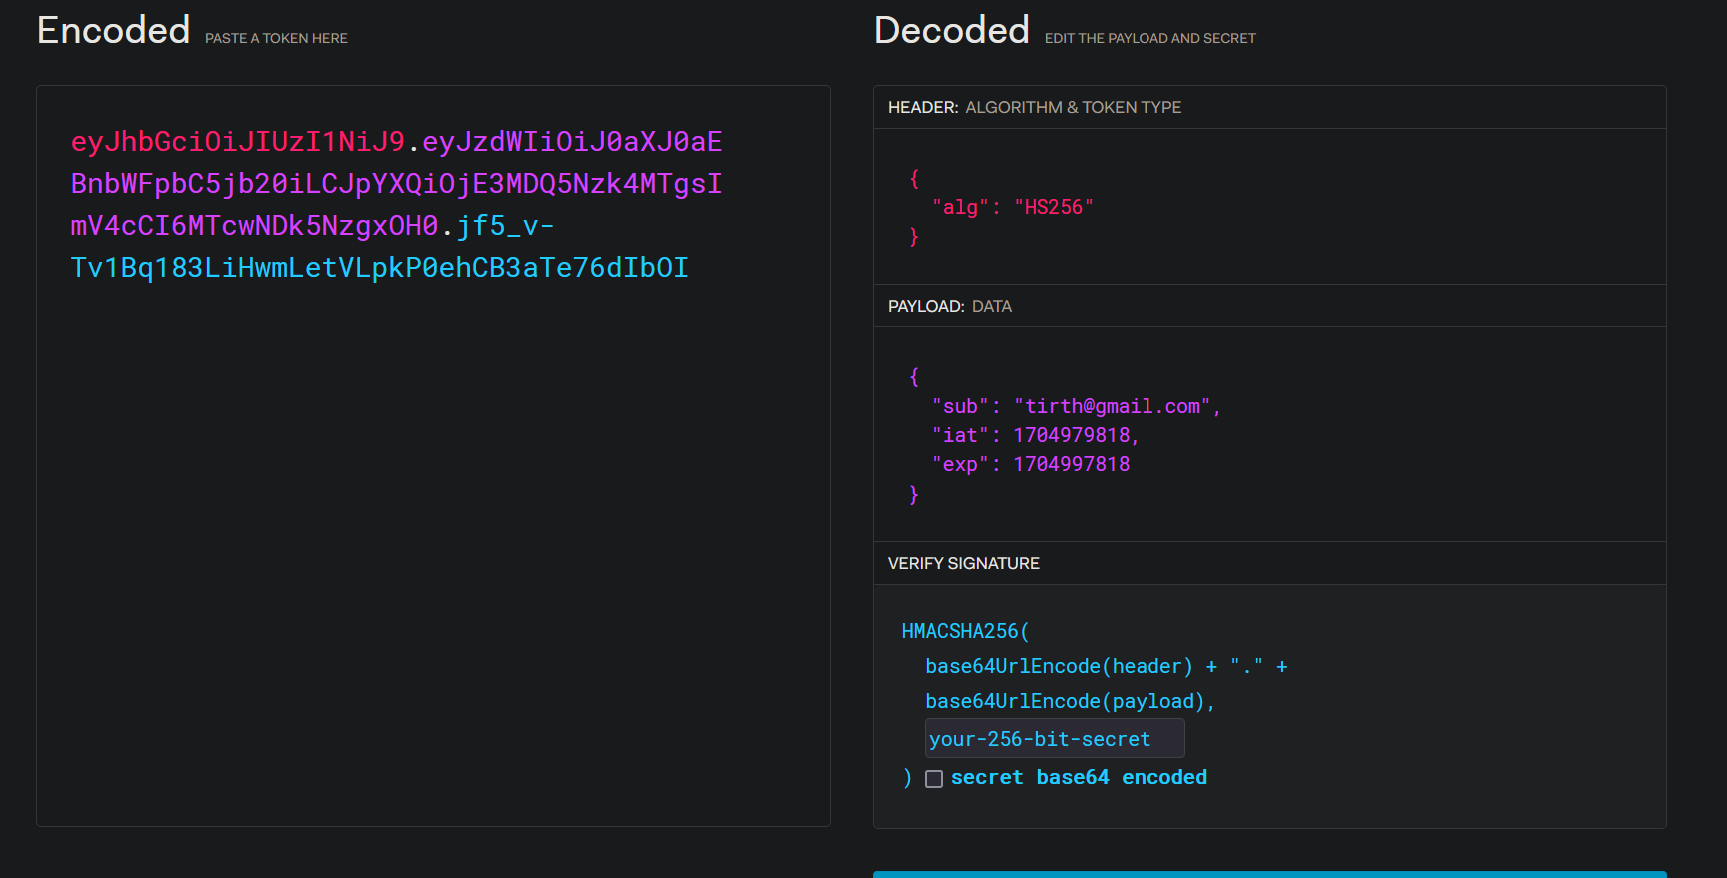Click the encoded token text area
1727x878 pixels.
pos(433,456)
